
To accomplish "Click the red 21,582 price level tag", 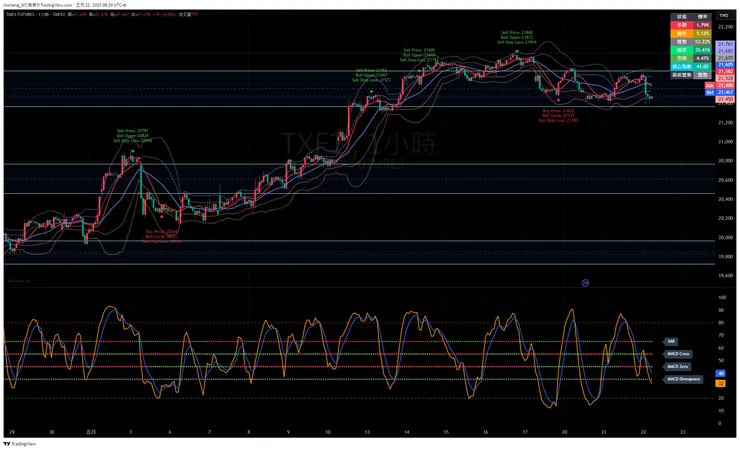I will 725,72.
